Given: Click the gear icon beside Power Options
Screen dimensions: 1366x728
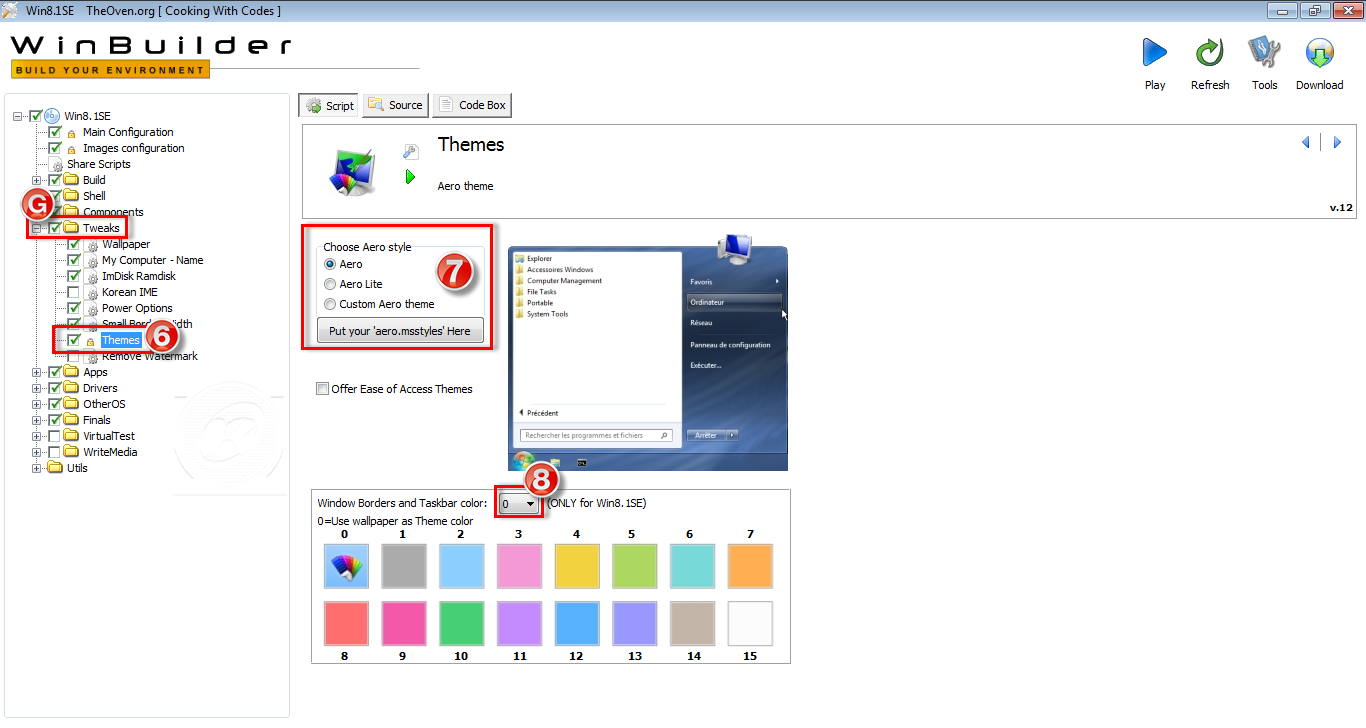Looking at the screenshot, I should coord(92,308).
